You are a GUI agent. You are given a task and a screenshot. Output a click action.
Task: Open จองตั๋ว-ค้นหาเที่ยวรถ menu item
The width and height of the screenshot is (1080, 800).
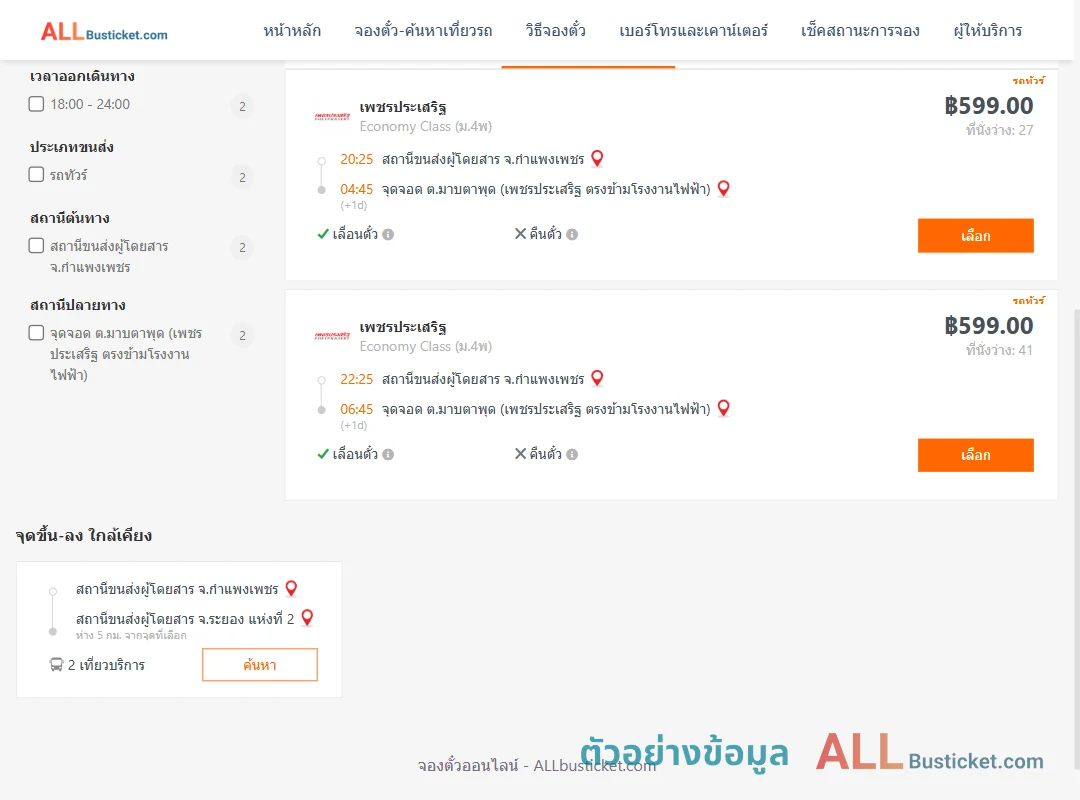(x=424, y=31)
